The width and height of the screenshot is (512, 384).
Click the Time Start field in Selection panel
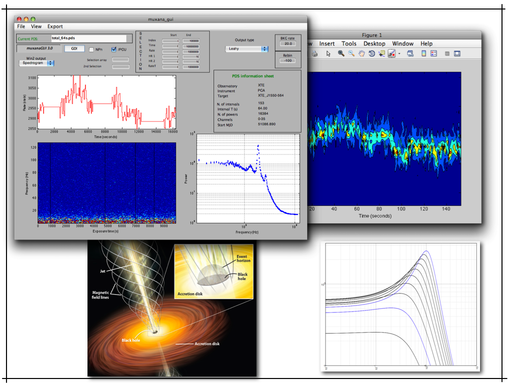click(x=171, y=46)
